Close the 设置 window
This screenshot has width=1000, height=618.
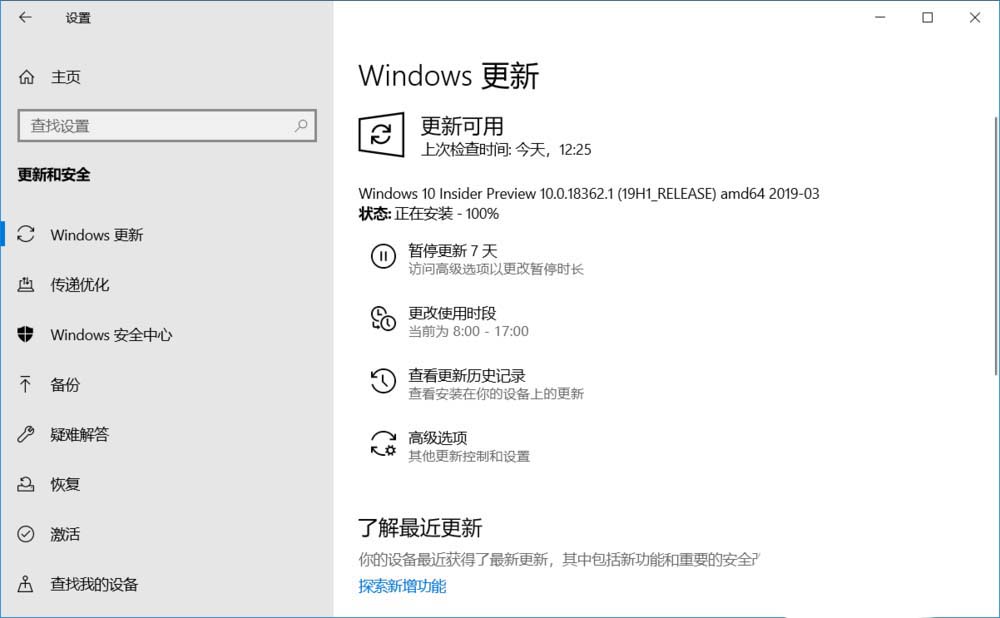pyautogui.click(x=974, y=17)
